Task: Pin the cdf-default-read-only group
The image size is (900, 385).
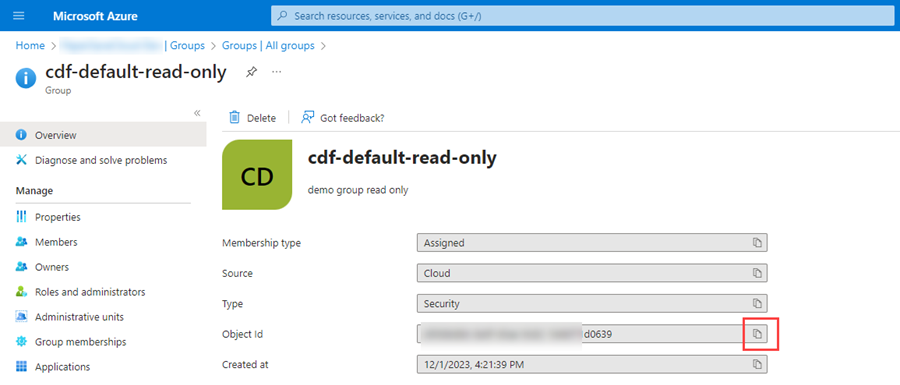Action: click(251, 72)
